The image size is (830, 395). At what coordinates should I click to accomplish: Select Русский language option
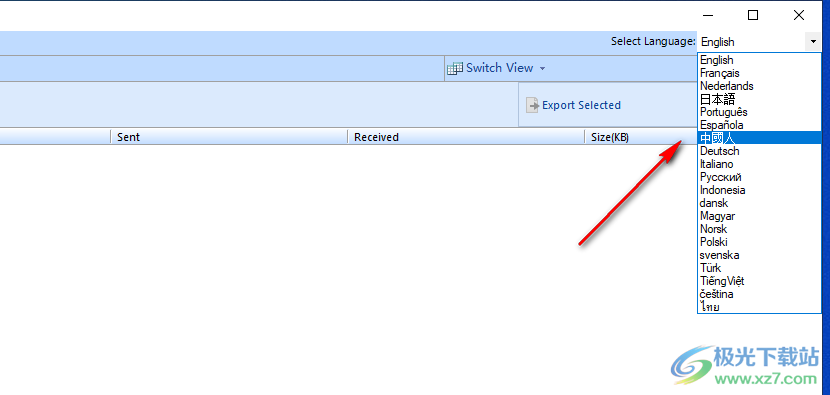point(759,177)
